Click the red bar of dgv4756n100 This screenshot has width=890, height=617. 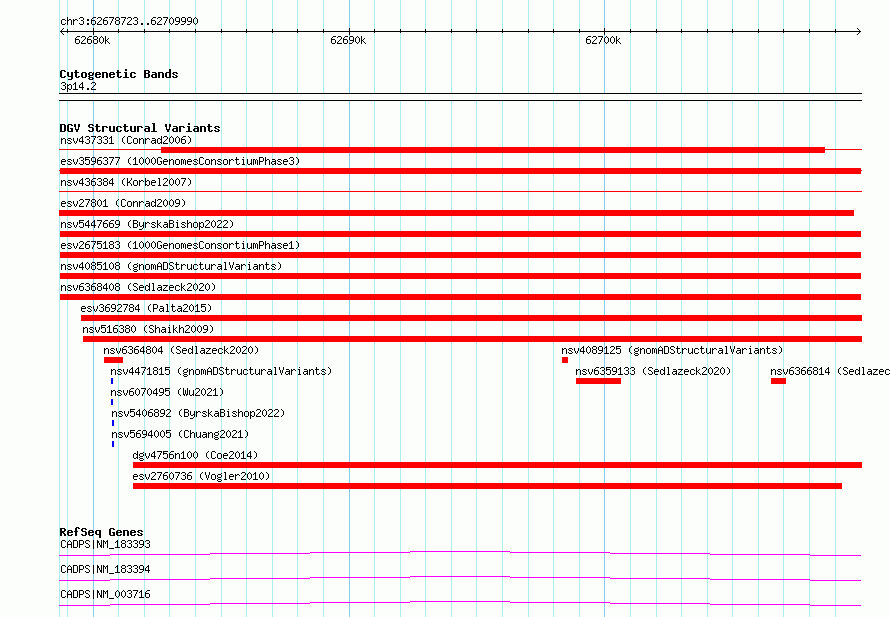click(x=497, y=465)
